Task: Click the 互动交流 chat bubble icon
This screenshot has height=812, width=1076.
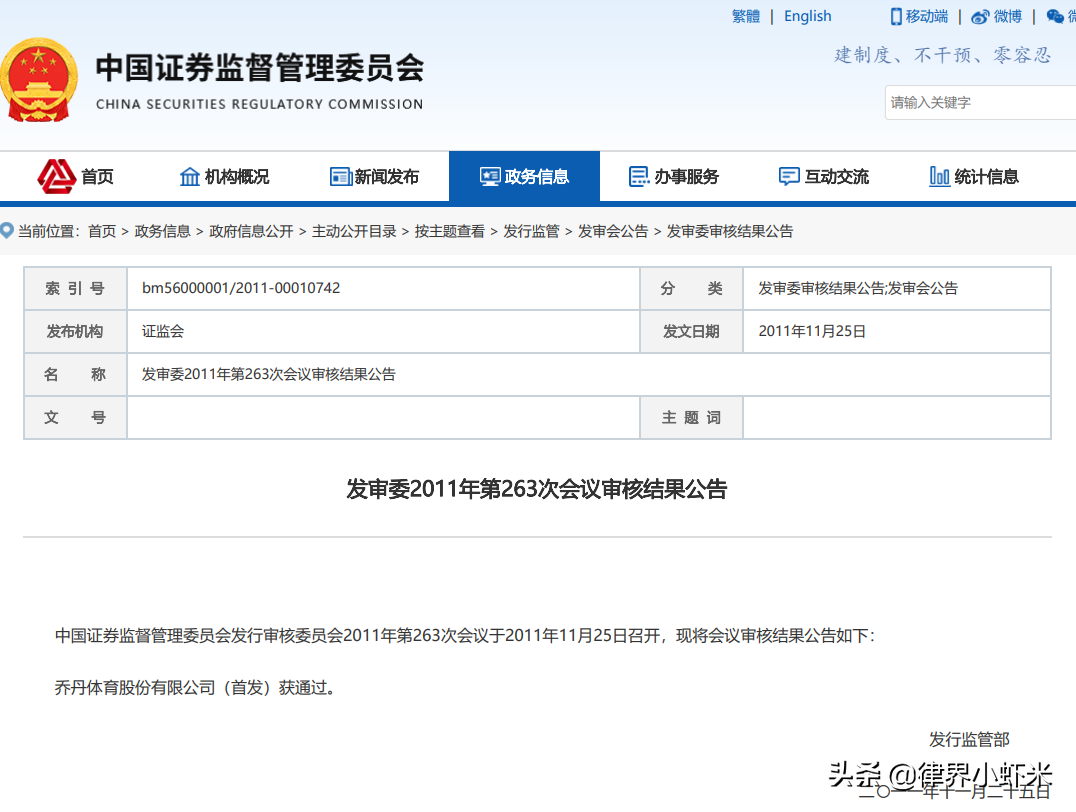Action: click(787, 176)
